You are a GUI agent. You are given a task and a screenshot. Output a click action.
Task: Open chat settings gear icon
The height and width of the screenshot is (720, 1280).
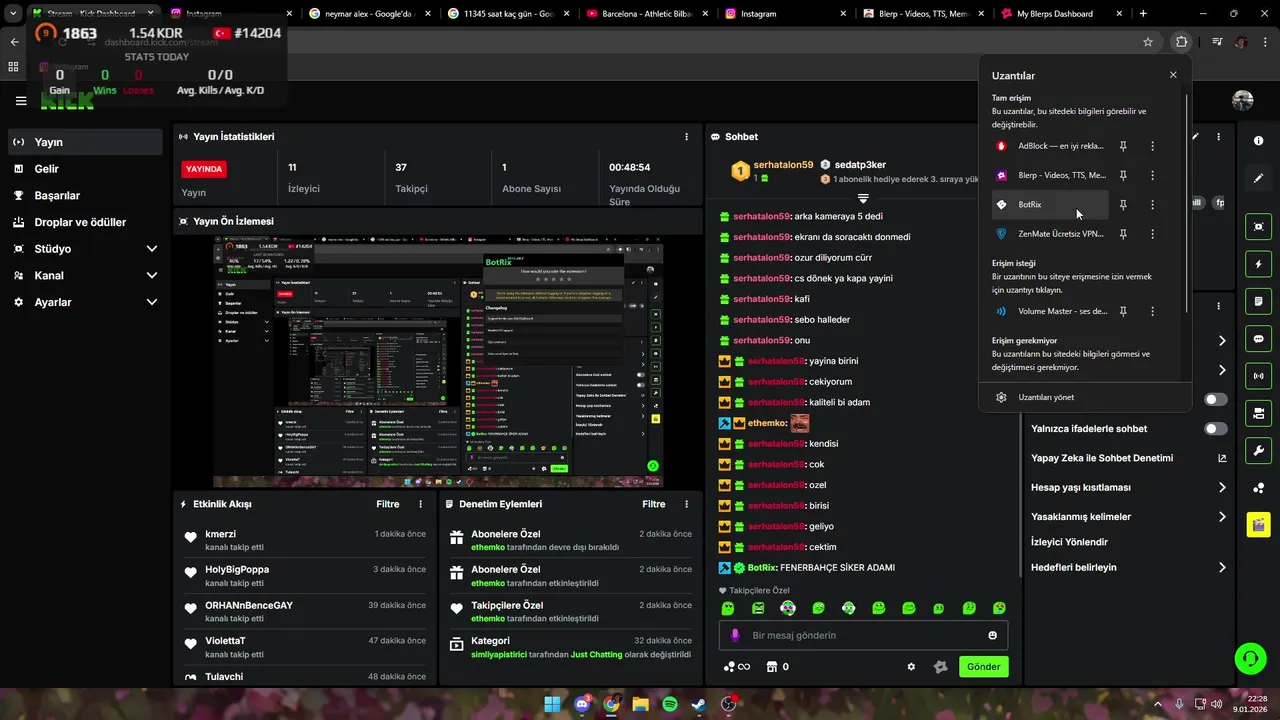click(x=911, y=667)
